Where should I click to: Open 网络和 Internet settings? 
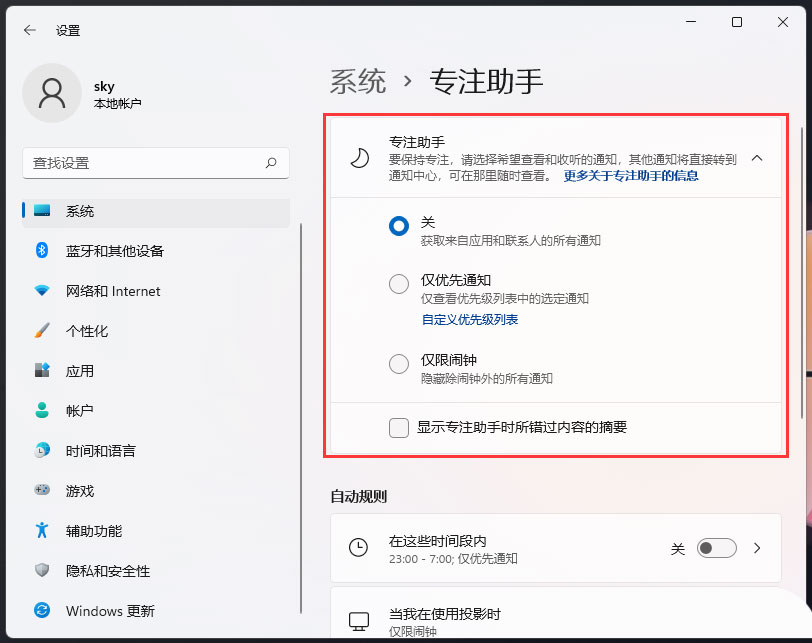tap(155, 291)
